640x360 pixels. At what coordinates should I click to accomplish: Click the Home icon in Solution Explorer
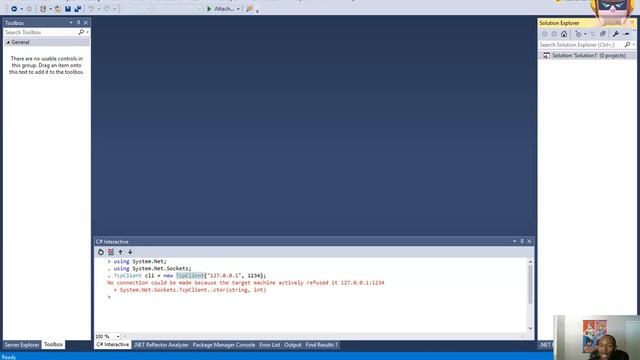pos(564,34)
